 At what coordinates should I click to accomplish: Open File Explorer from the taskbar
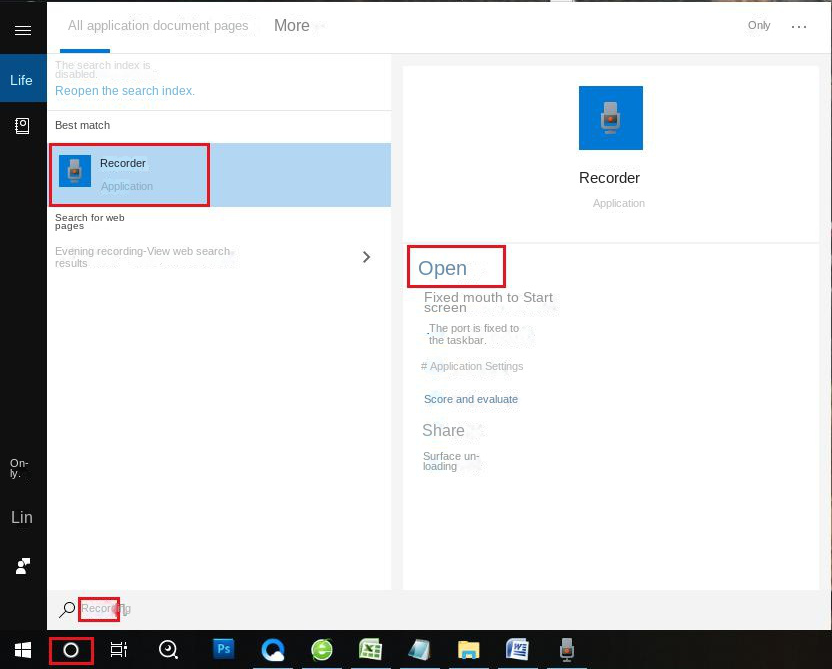tap(469, 650)
